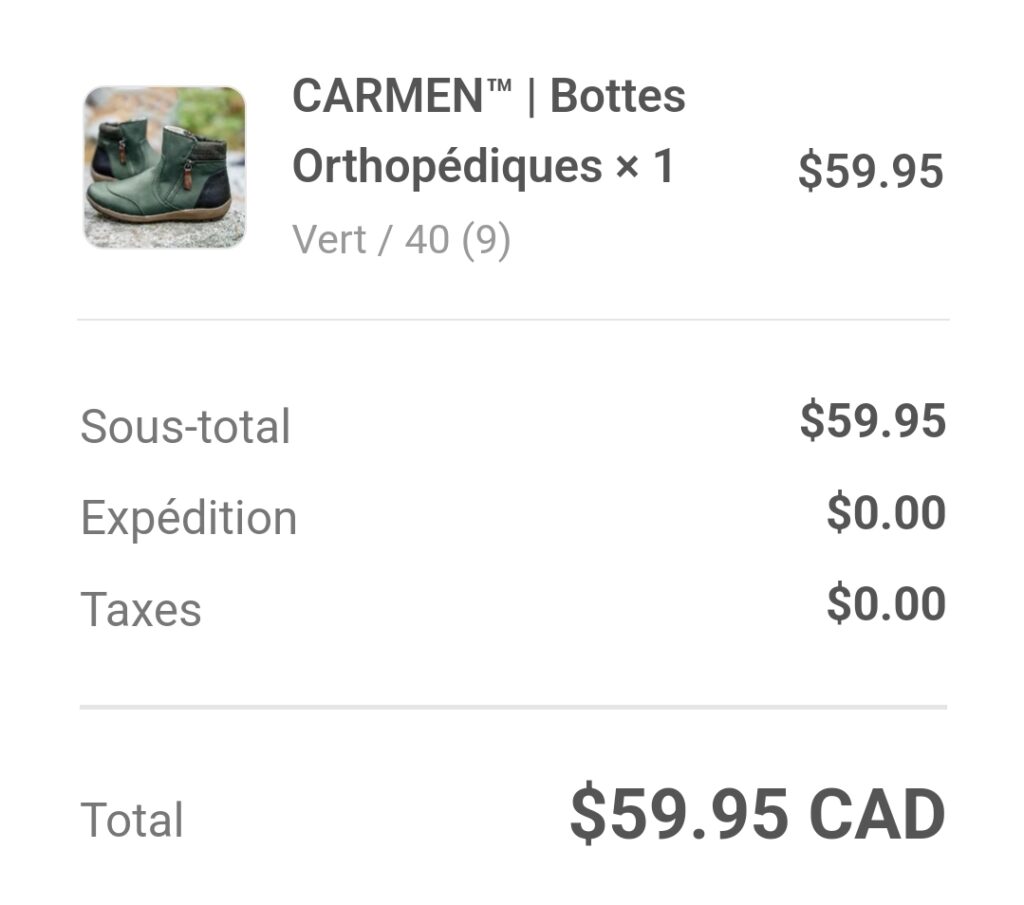Image resolution: width=1024 pixels, height=905 pixels.
Task: Click the "Expédition" label
Action: coord(188,518)
